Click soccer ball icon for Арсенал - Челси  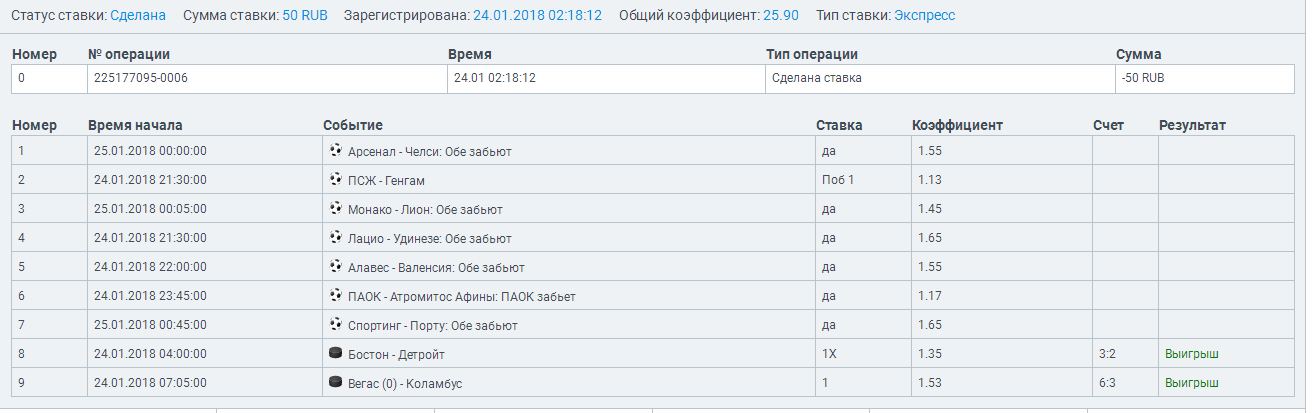335,150
